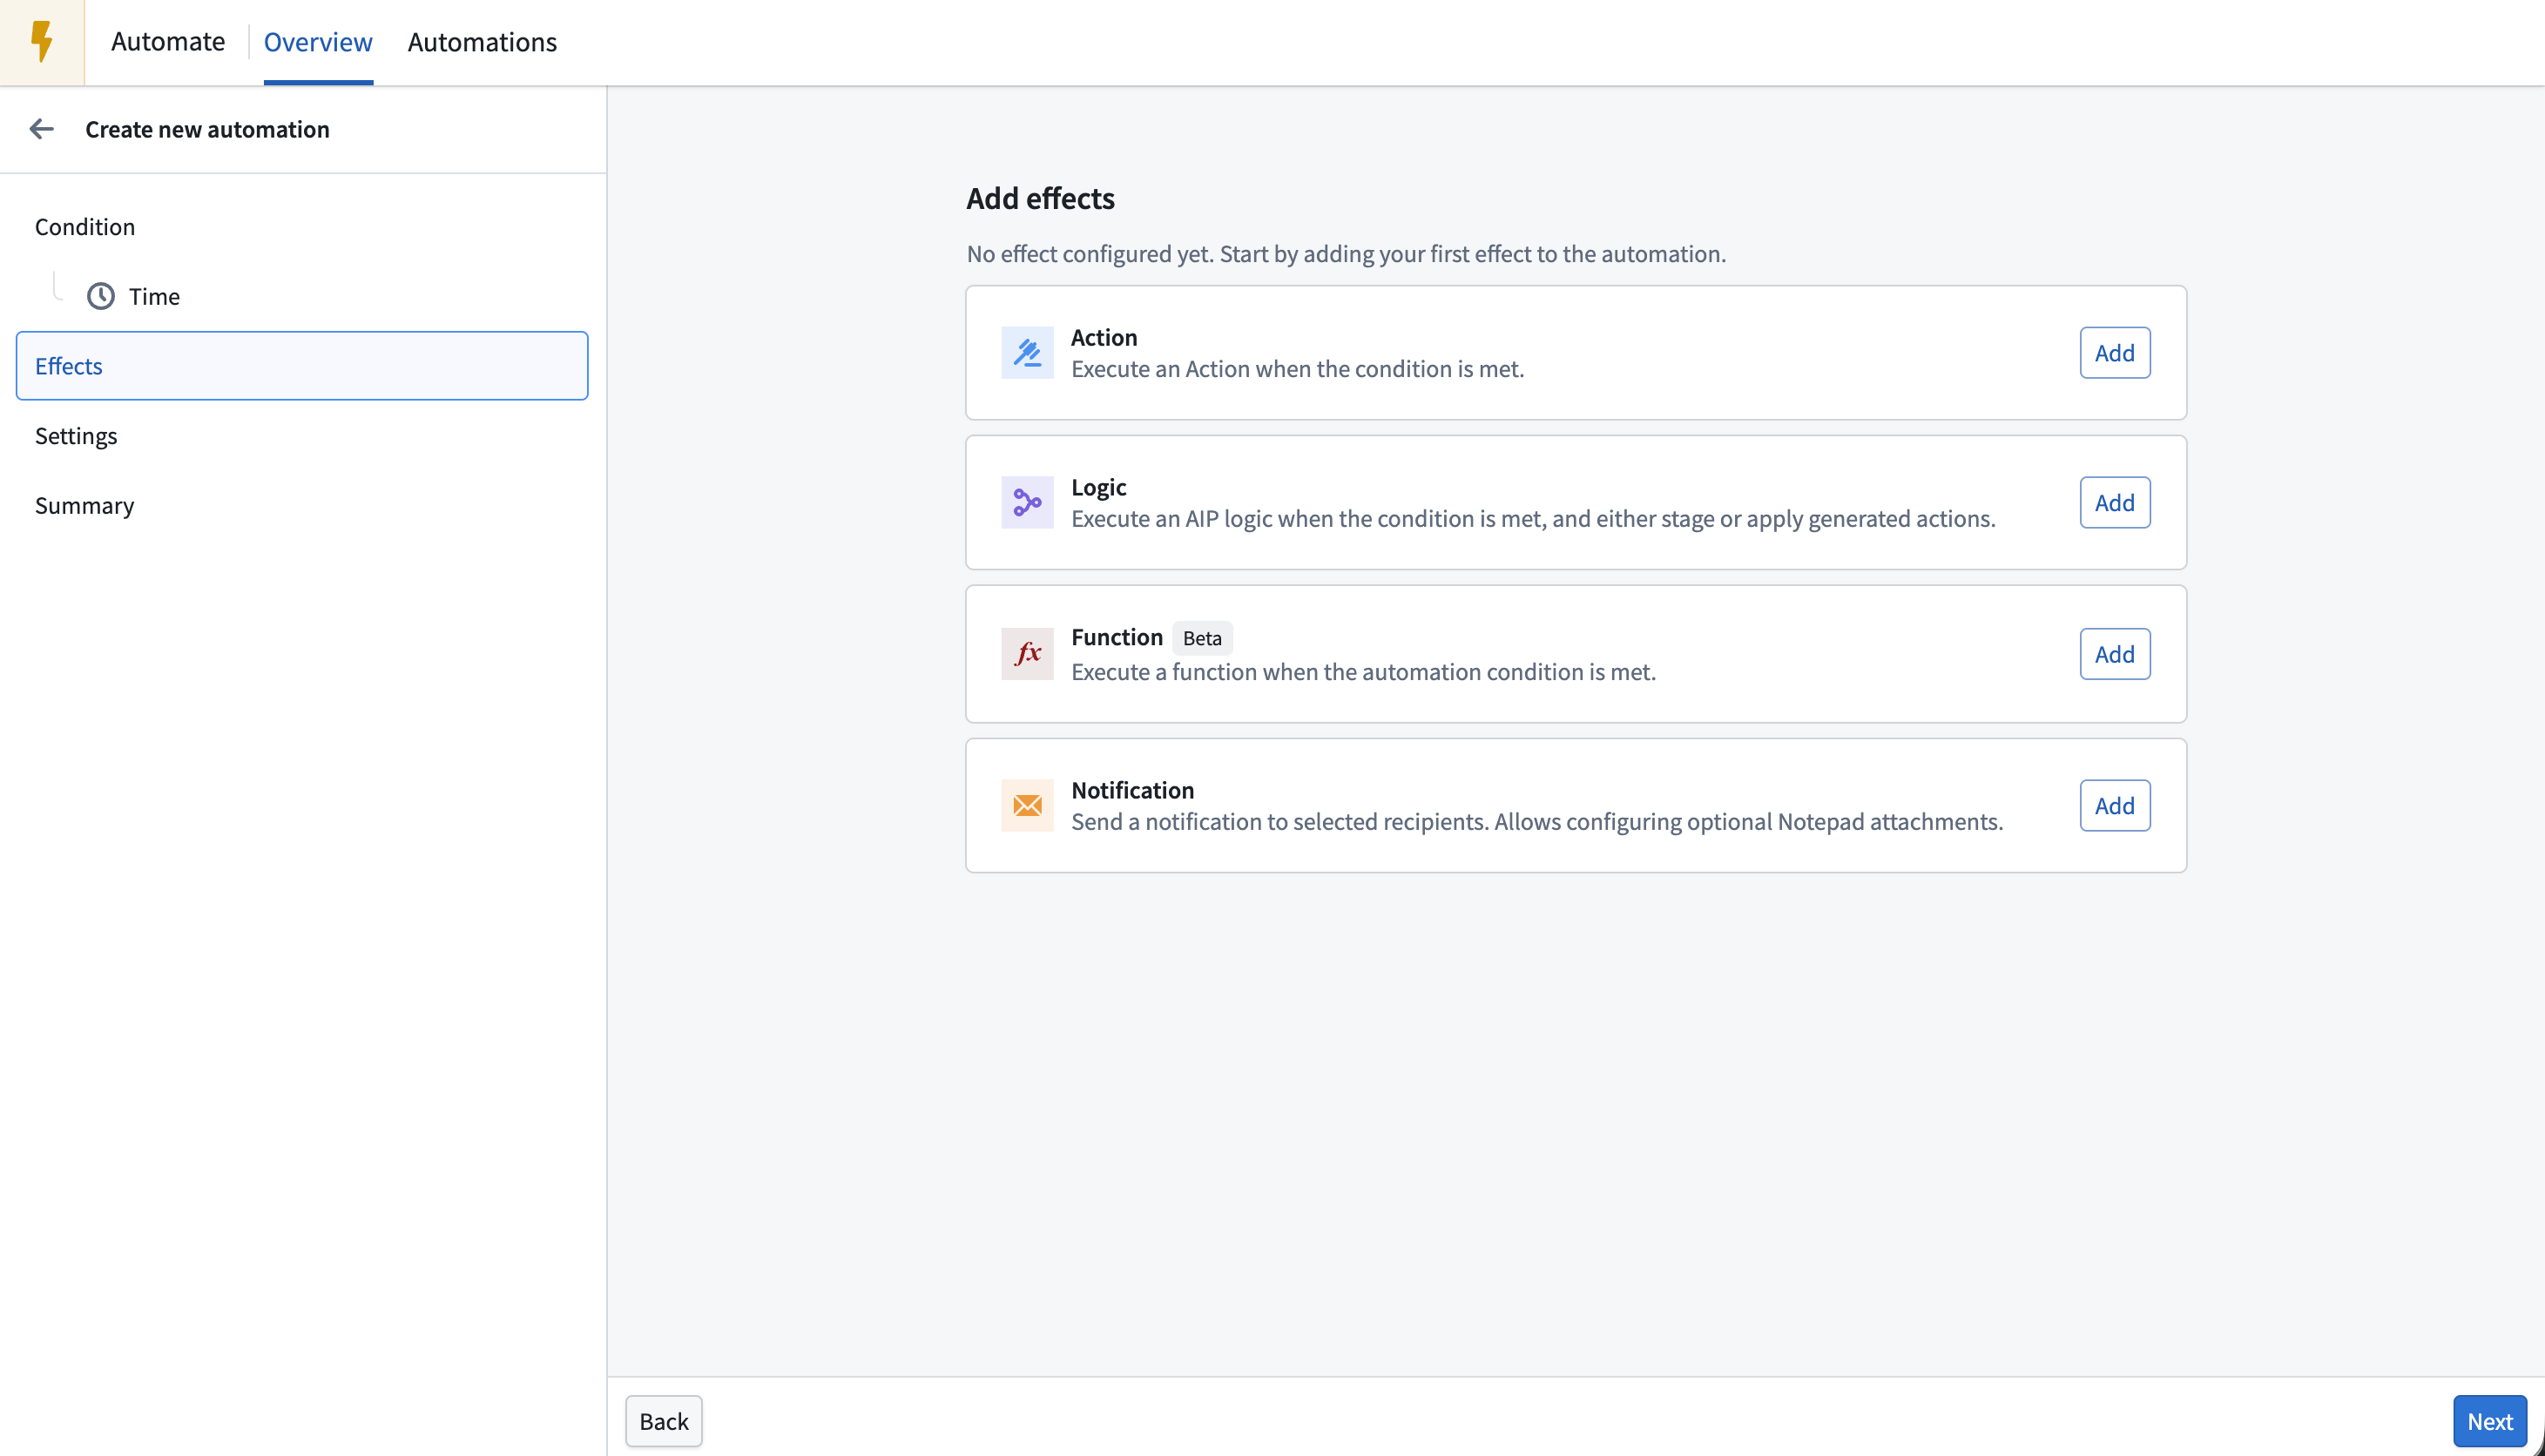Add an Action effect
This screenshot has width=2545, height=1456.
point(2115,353)
